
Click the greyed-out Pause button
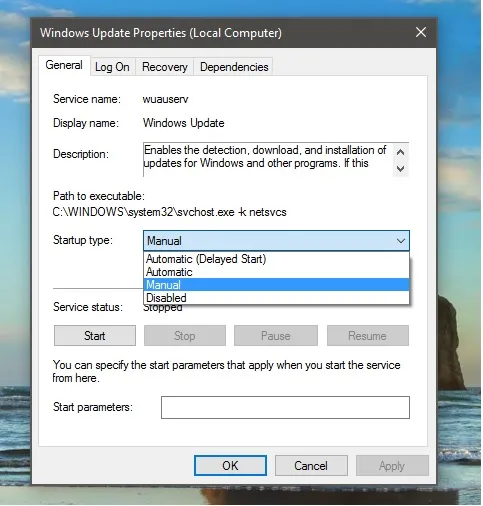(276, 336)
